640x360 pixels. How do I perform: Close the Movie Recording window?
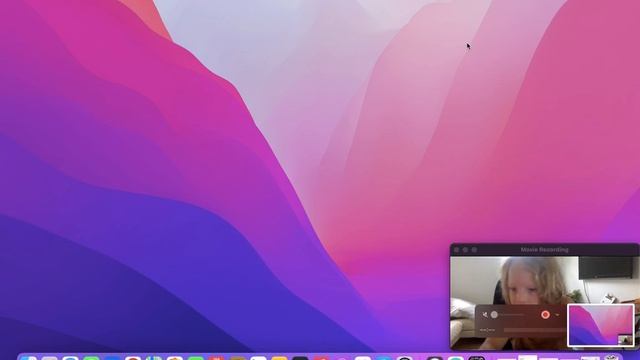pos(457,249)
